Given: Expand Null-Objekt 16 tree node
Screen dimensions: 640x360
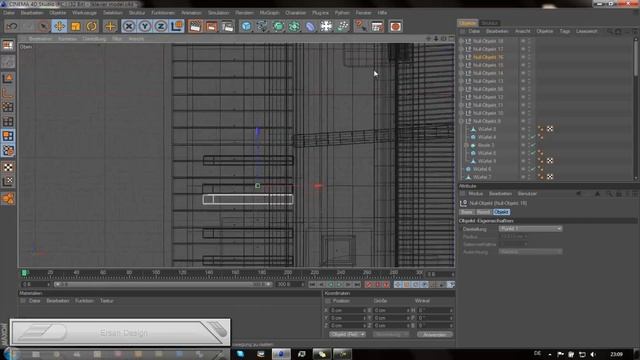Looking at the screenshot, I should [x=462, y=57].
